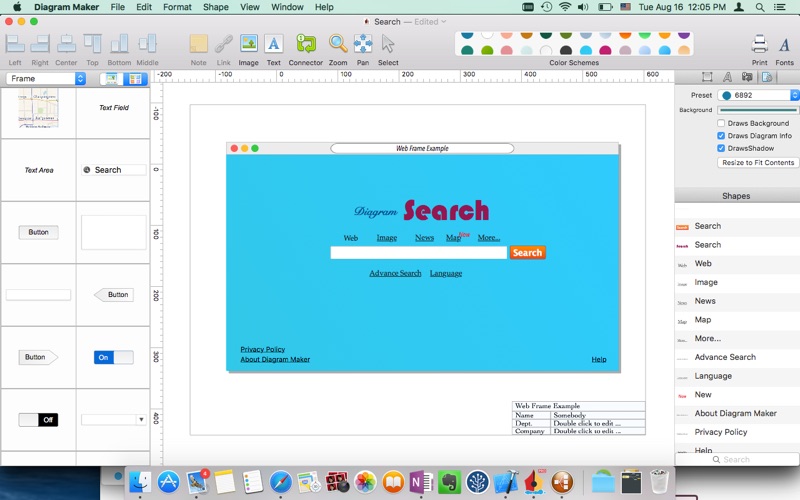Click the white search input on canvas
The height and width of the screenshot is (500, 800).
pos(418,253)
